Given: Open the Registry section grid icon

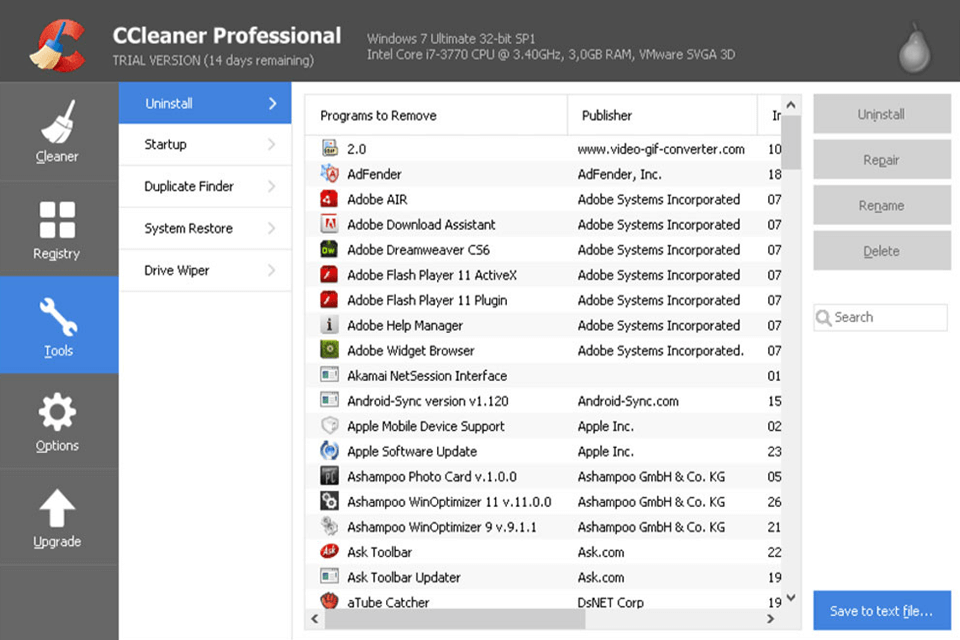Looking at the screenshot, I should coord(57,221).
